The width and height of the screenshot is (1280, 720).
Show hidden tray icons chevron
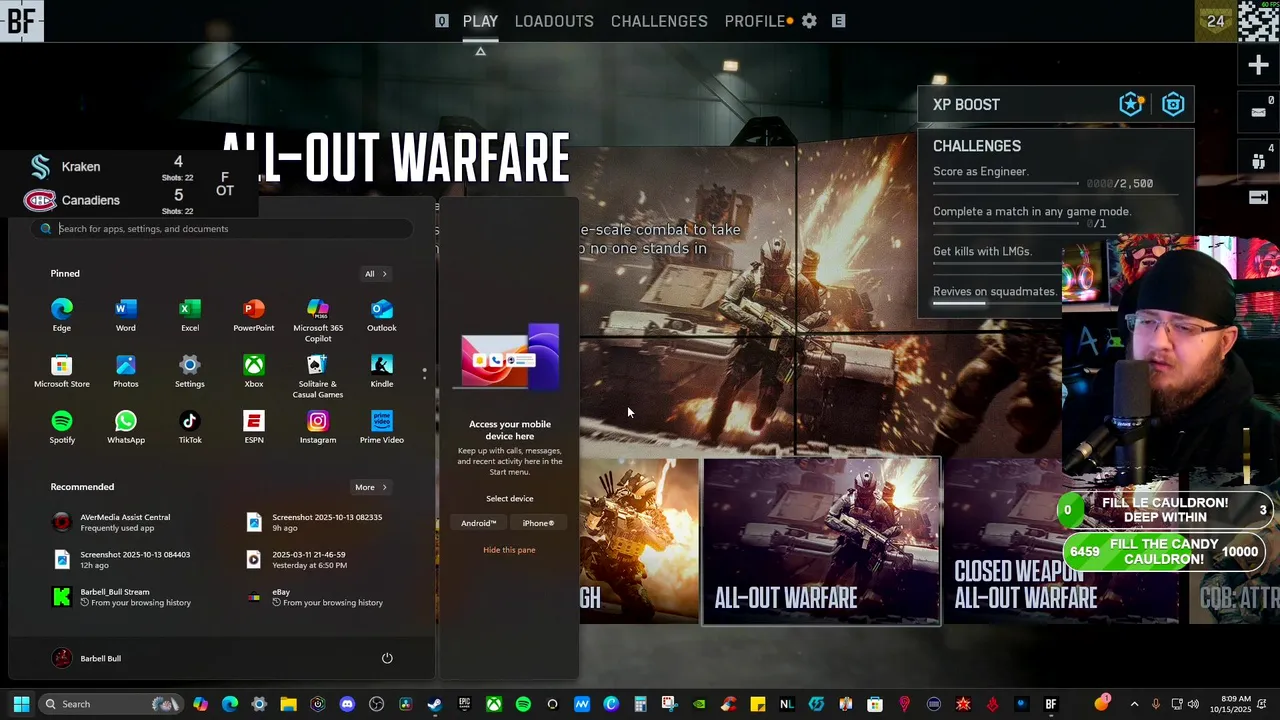1134,704
